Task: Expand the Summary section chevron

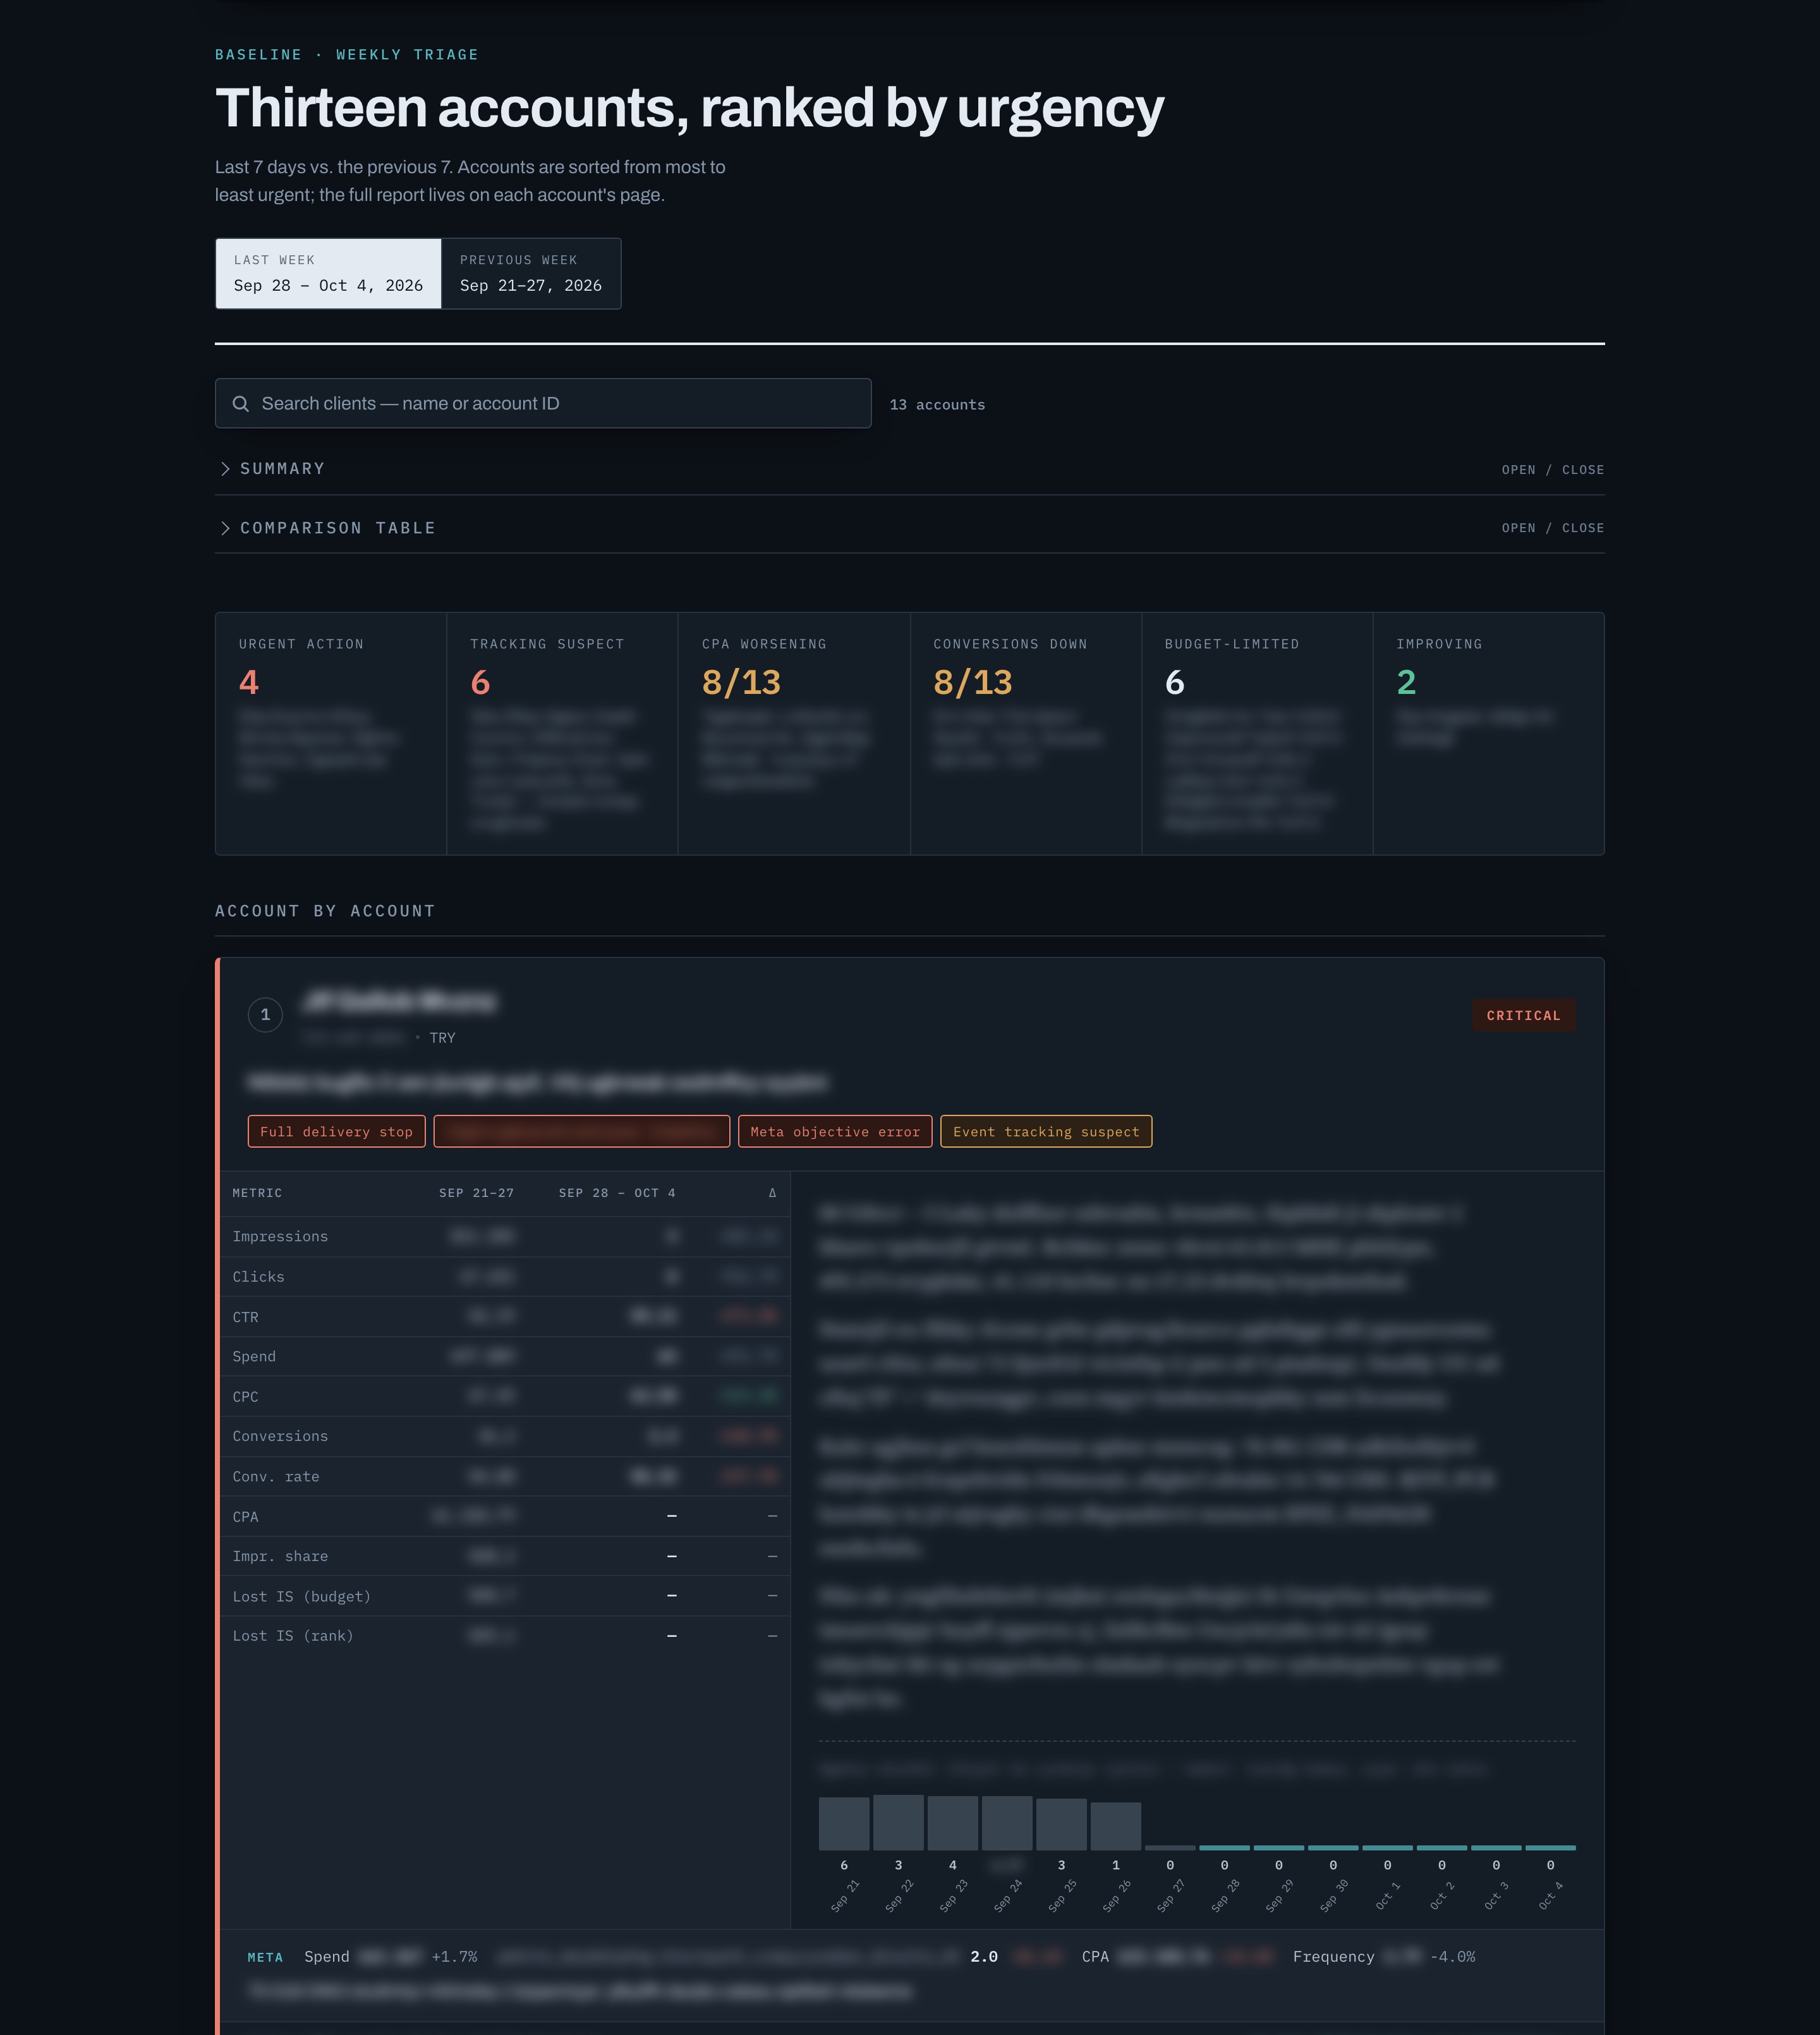Action: pyautogui.click(x=225, y=469)
